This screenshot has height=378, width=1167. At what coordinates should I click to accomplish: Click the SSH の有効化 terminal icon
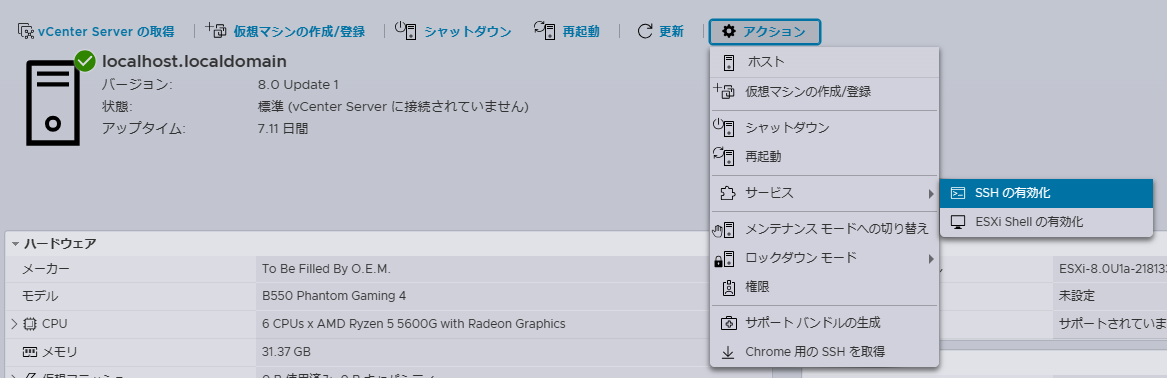(x=959, y=193)
